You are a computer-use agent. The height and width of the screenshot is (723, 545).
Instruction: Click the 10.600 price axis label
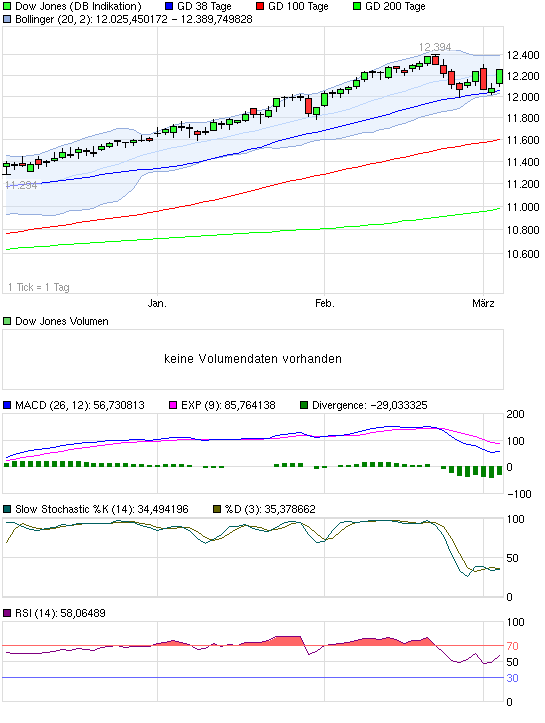(523, 254)
